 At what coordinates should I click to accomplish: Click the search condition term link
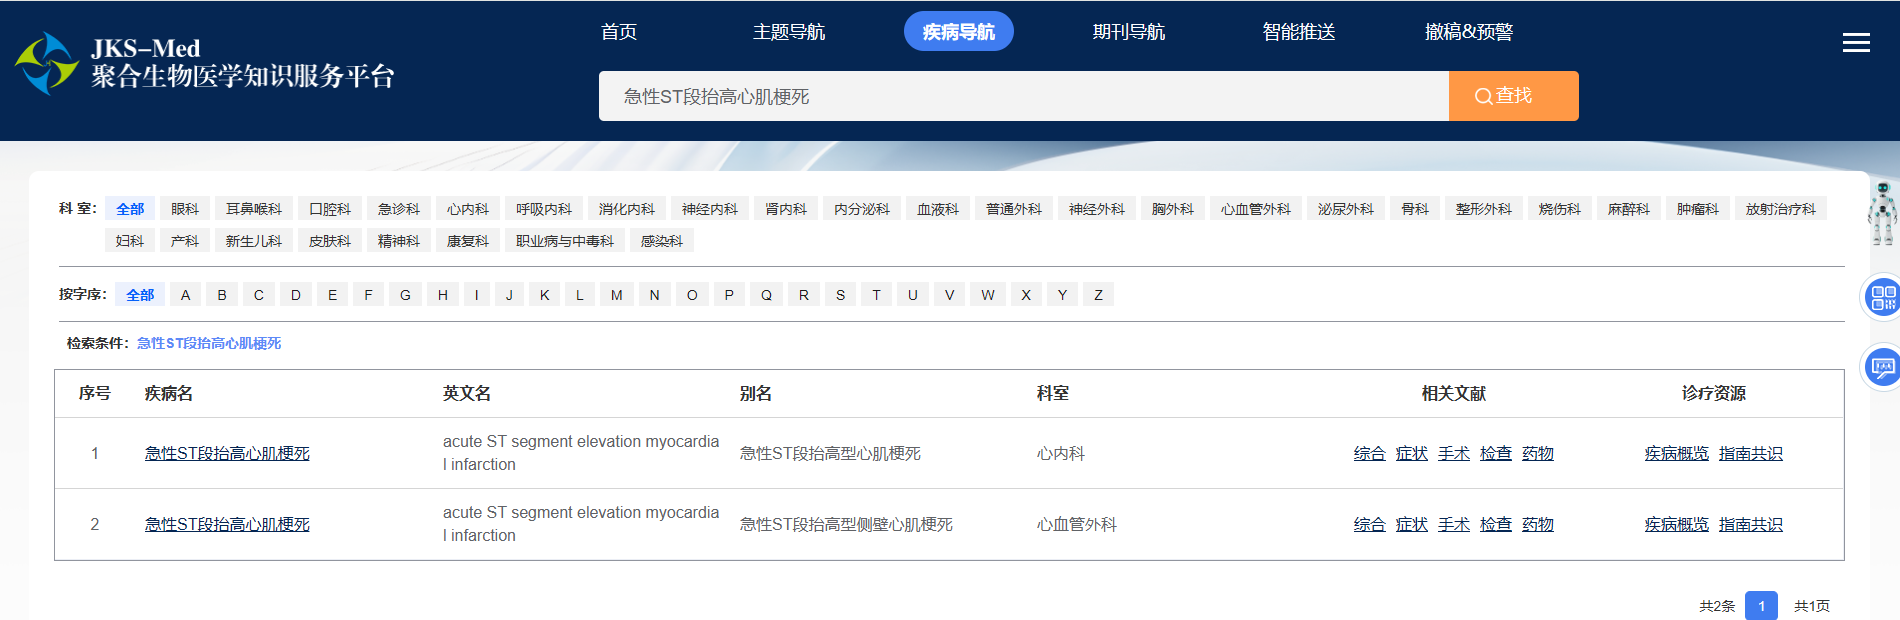click(209, 343)
